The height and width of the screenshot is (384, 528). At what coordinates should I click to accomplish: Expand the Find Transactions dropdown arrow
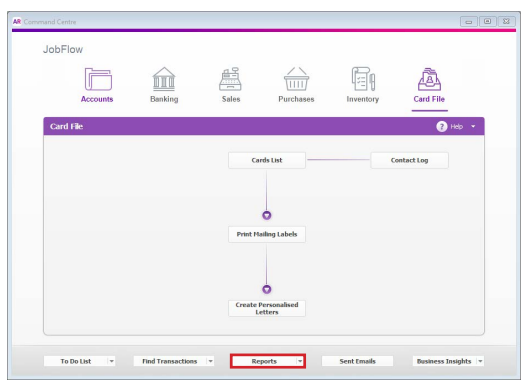tap(210, 361)
